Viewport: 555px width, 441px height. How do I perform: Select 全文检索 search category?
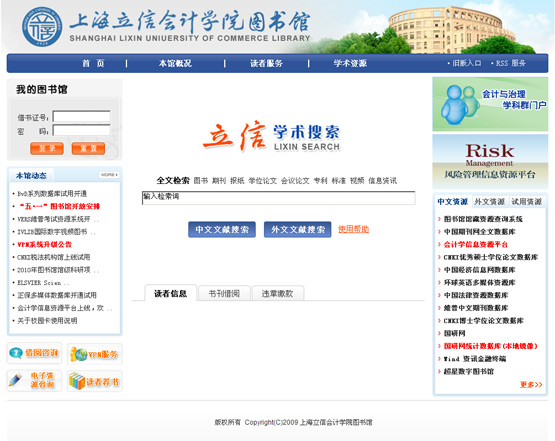[x=173, y=181]
